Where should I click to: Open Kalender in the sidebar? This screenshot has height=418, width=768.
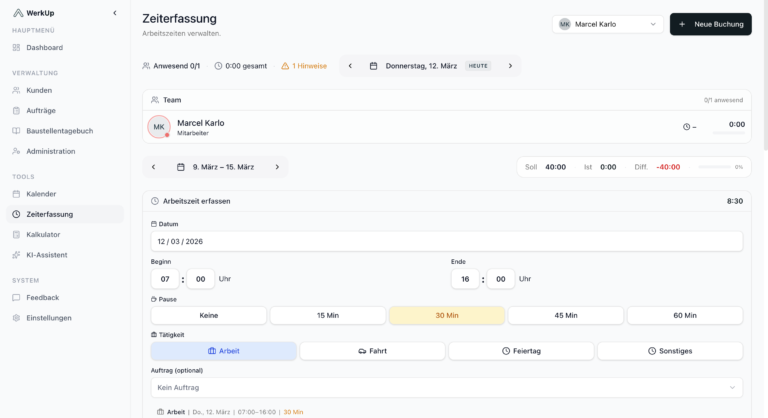(x=41, y=194)
